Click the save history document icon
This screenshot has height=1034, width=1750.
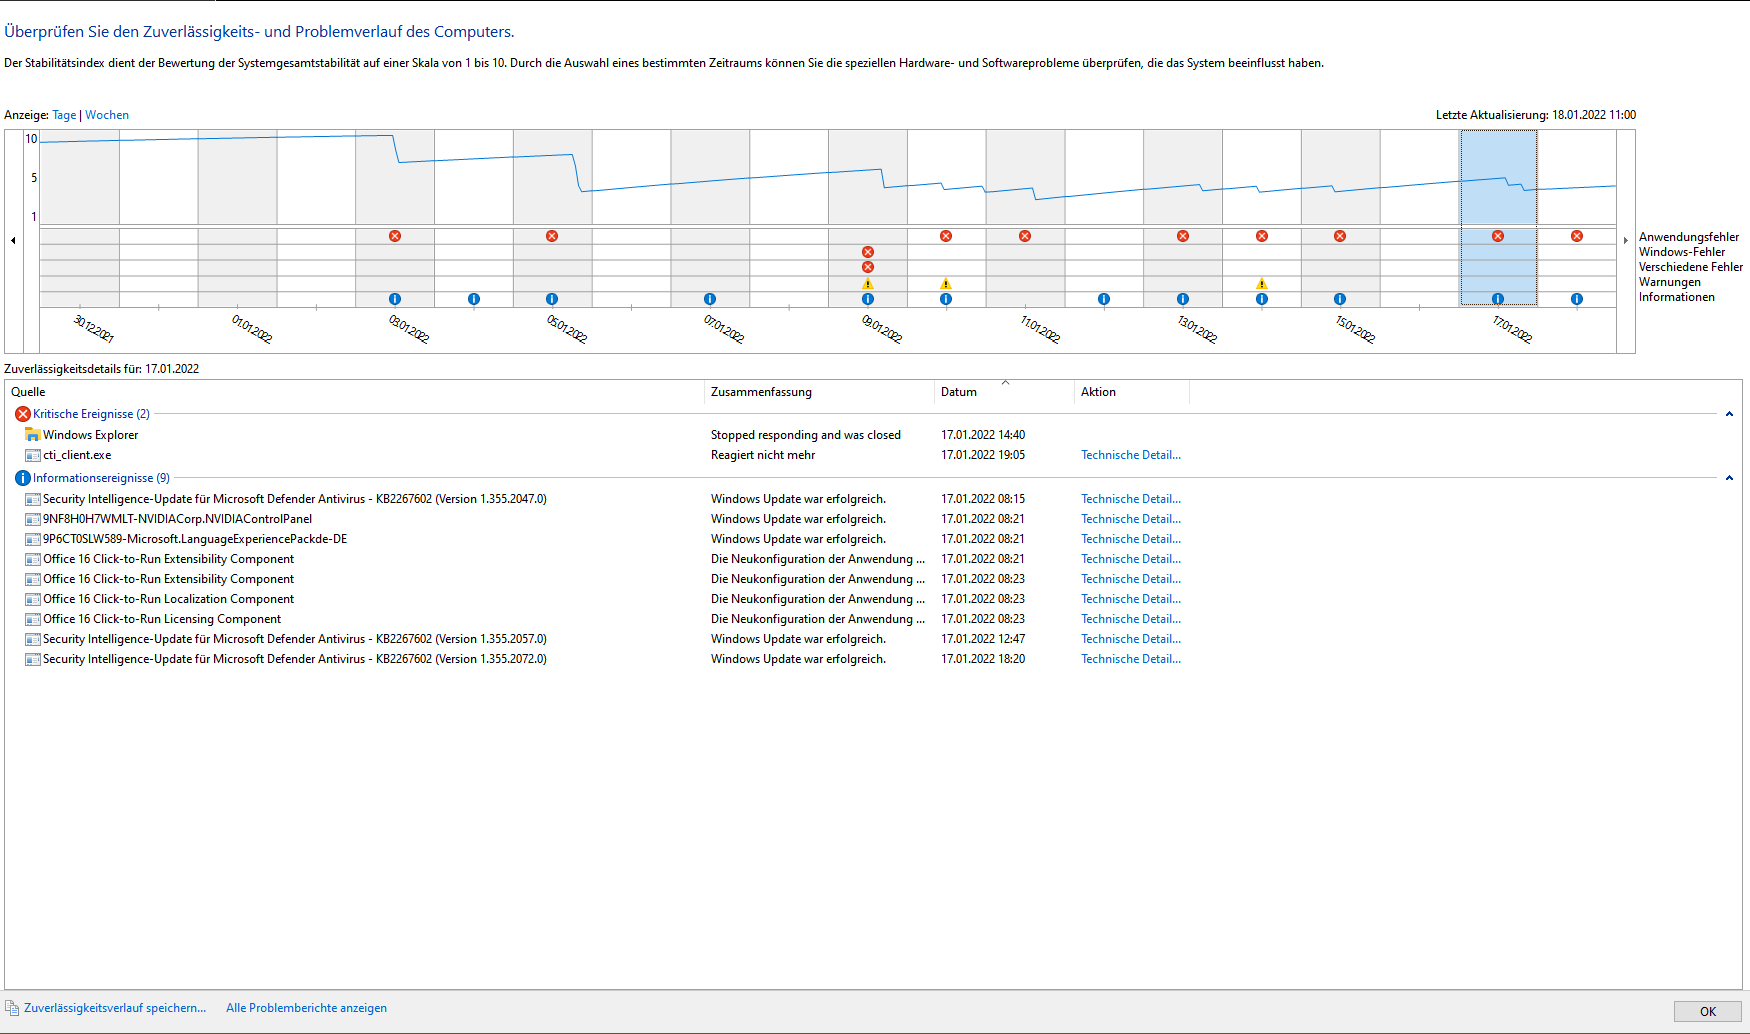[x=12, y=1008]
